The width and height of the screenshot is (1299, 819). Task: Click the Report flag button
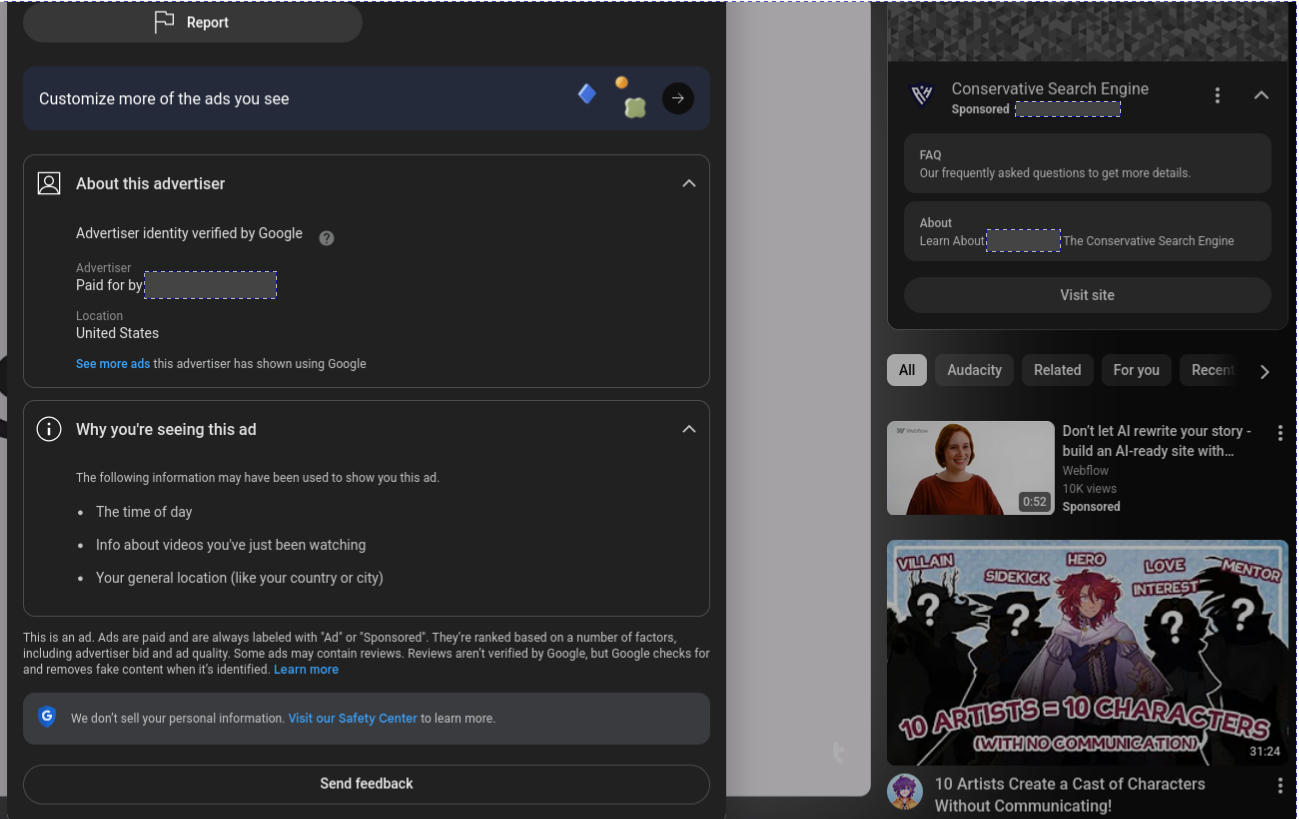pos(192,22)
